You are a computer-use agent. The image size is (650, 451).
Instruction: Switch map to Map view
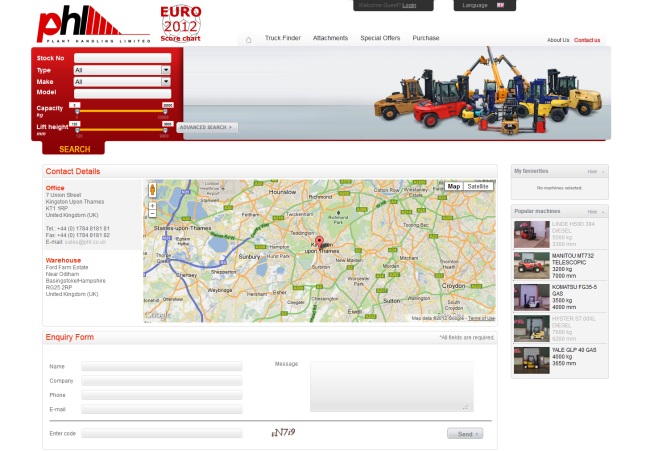(454, 186)
